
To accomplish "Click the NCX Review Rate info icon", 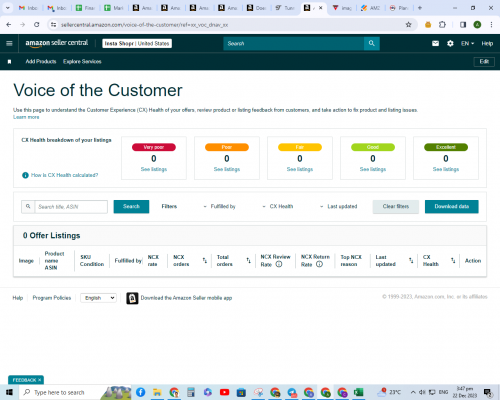I will 279,264.
